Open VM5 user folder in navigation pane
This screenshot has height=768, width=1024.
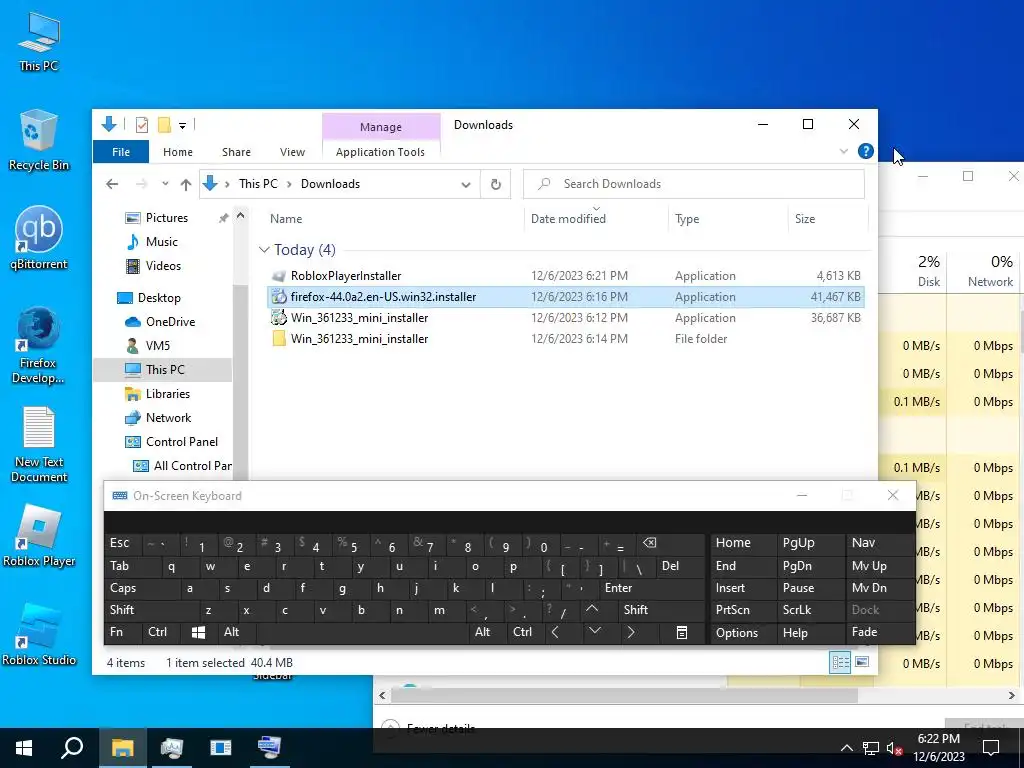coord(157,345)
